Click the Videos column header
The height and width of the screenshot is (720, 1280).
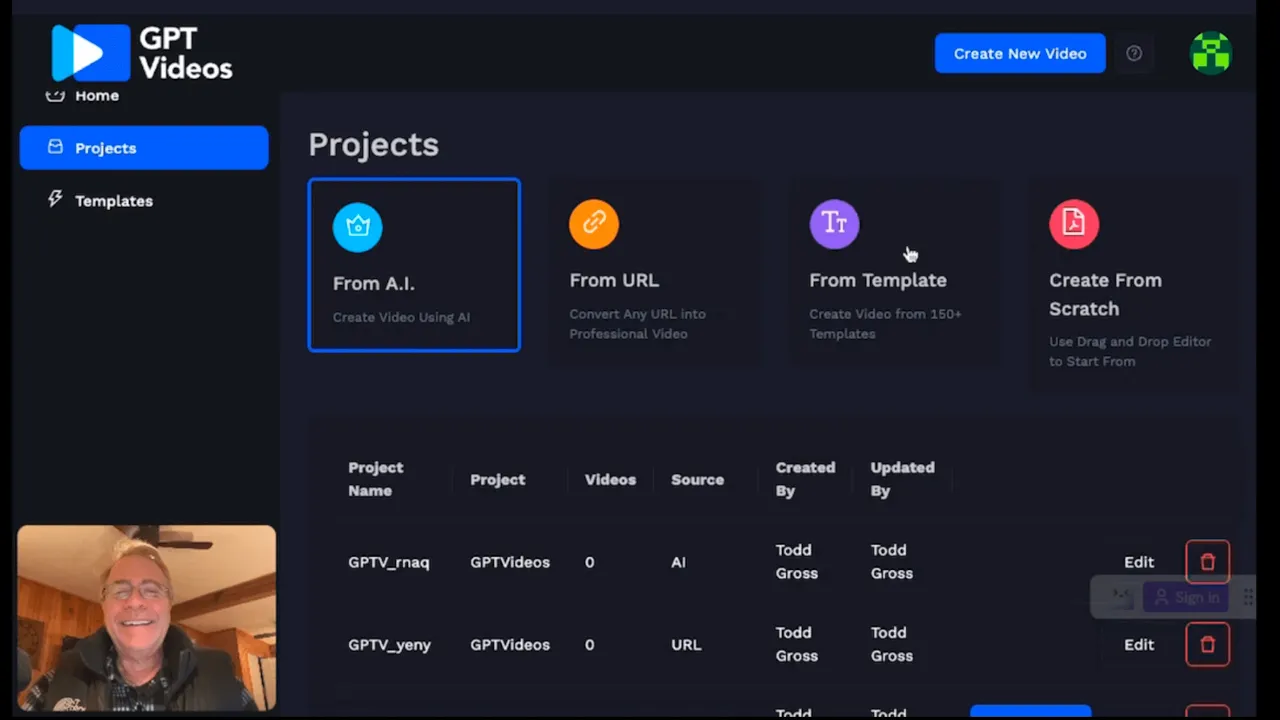point(610,480)
